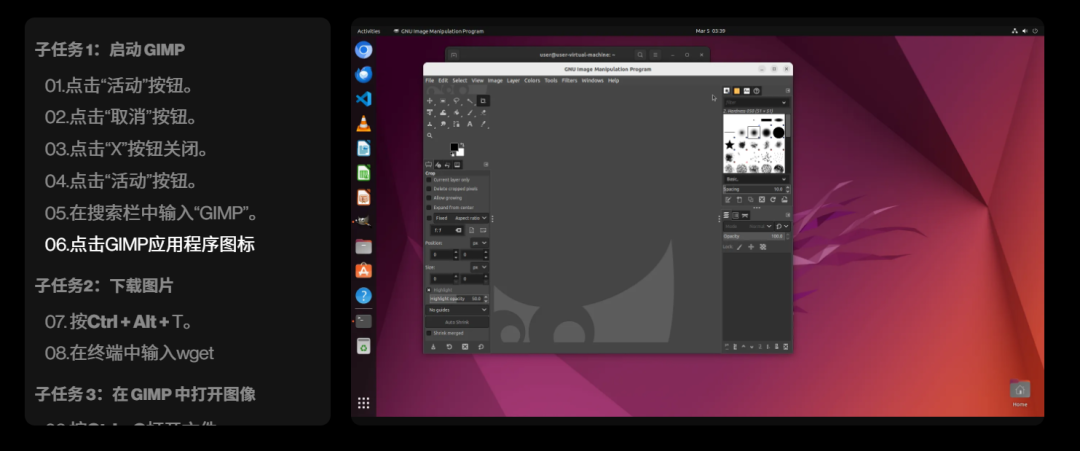Click the delete tool preset icon
The image size is (1080, 451).
[x=465, y=346]
